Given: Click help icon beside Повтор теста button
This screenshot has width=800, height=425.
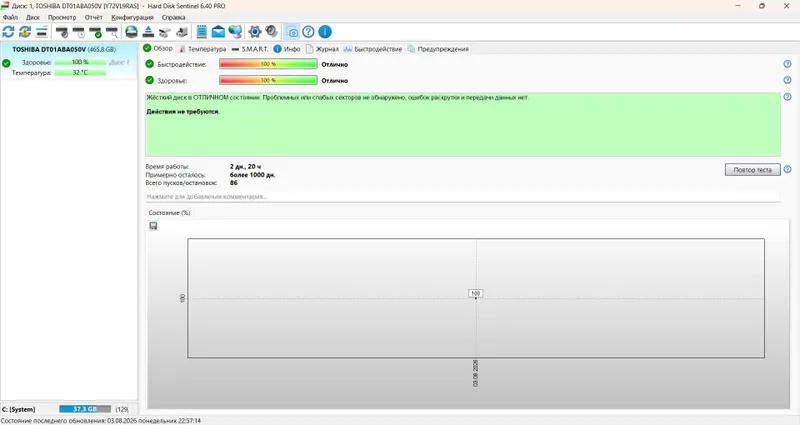Looking at the screenshot, I should [787, 169].
